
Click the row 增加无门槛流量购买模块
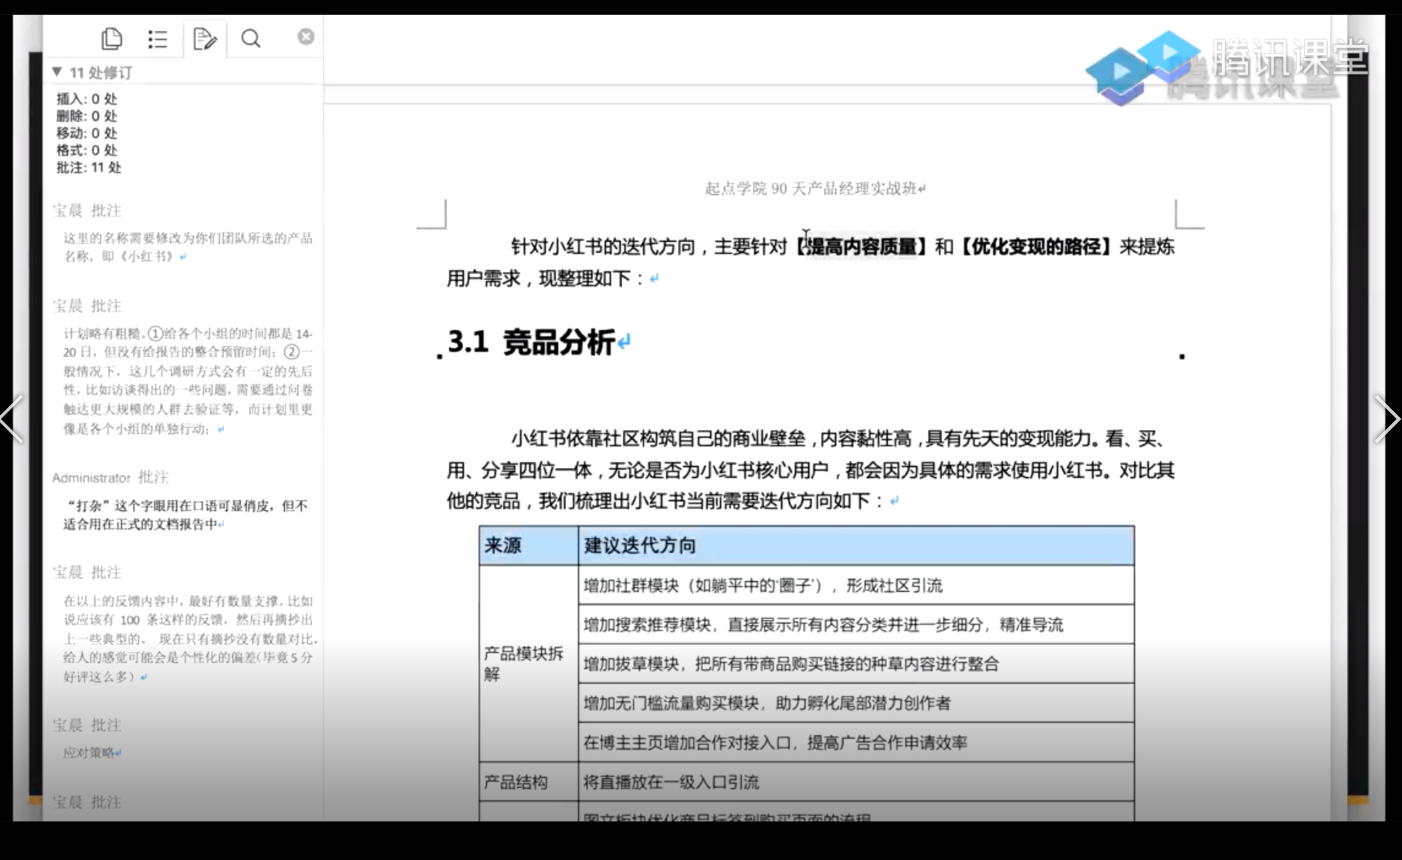(x=856, y=704)
